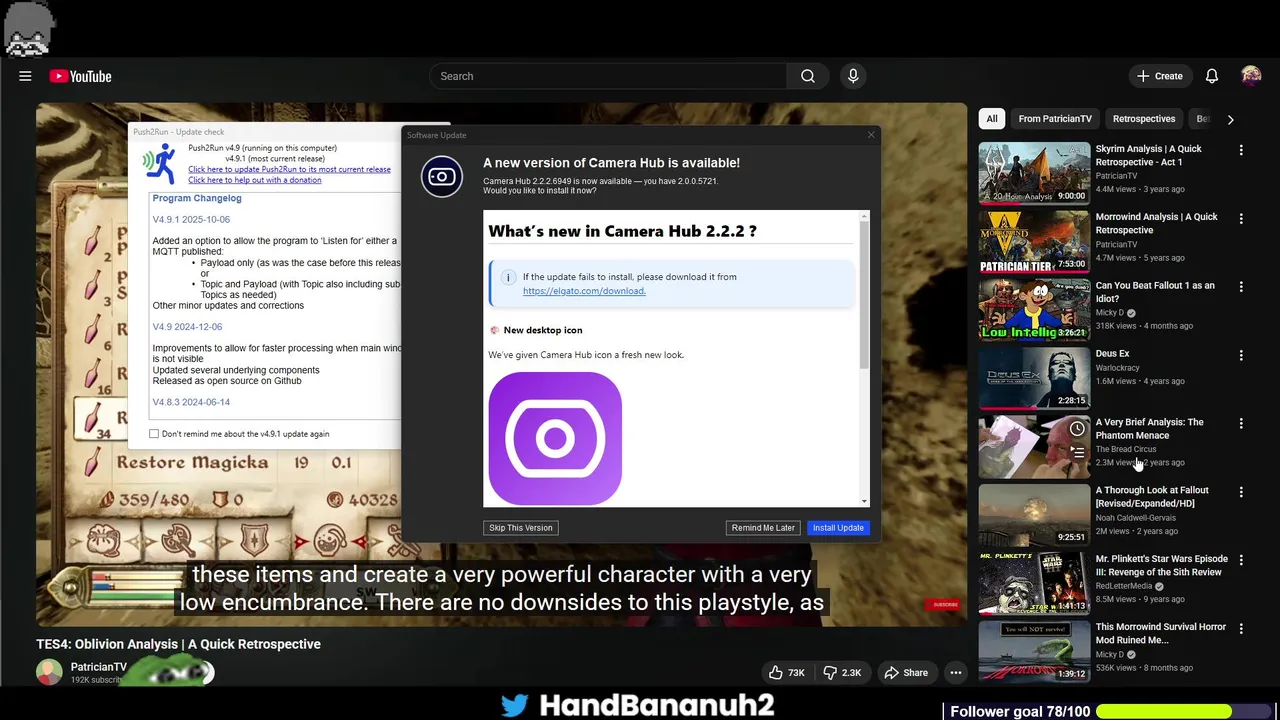
Task: Open the account avatar menu
Action: pyautogui.click(x=1251, y=76)
